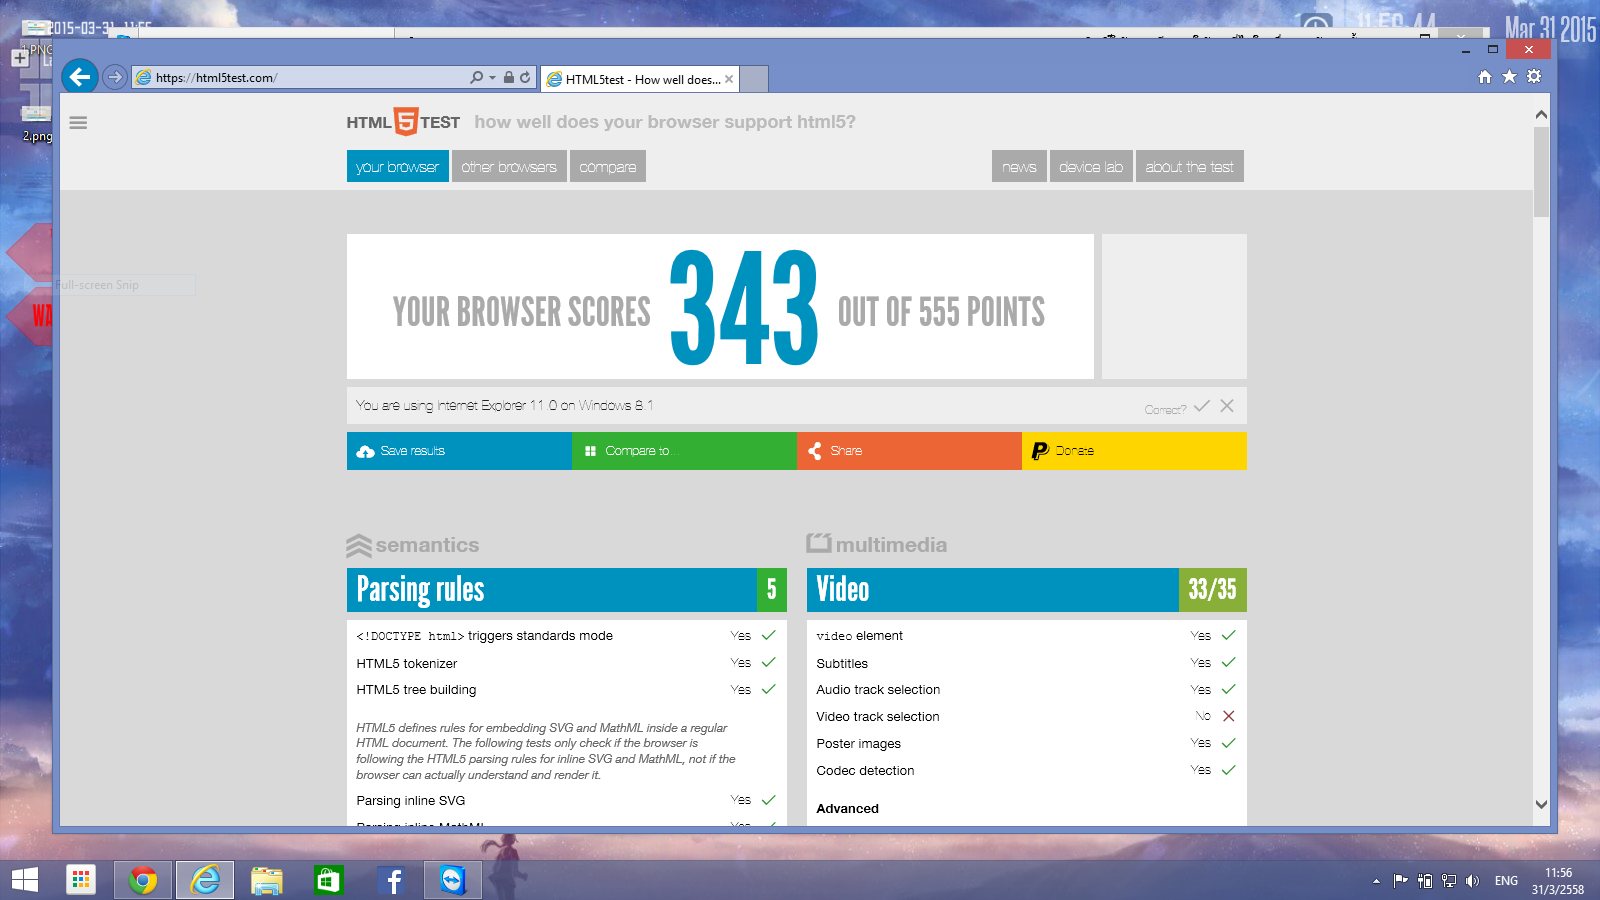
Task: Click the 'Compare to' button
Action: tap(684, 451)
